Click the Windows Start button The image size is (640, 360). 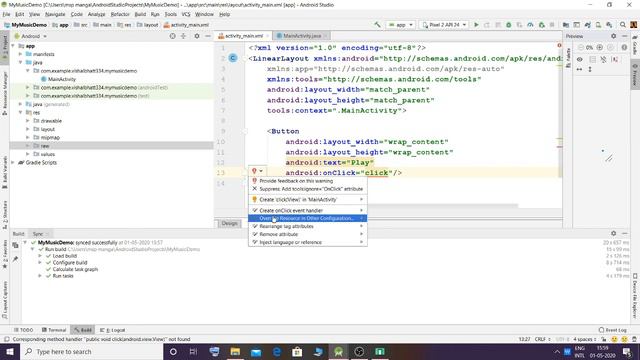[10, 351]
